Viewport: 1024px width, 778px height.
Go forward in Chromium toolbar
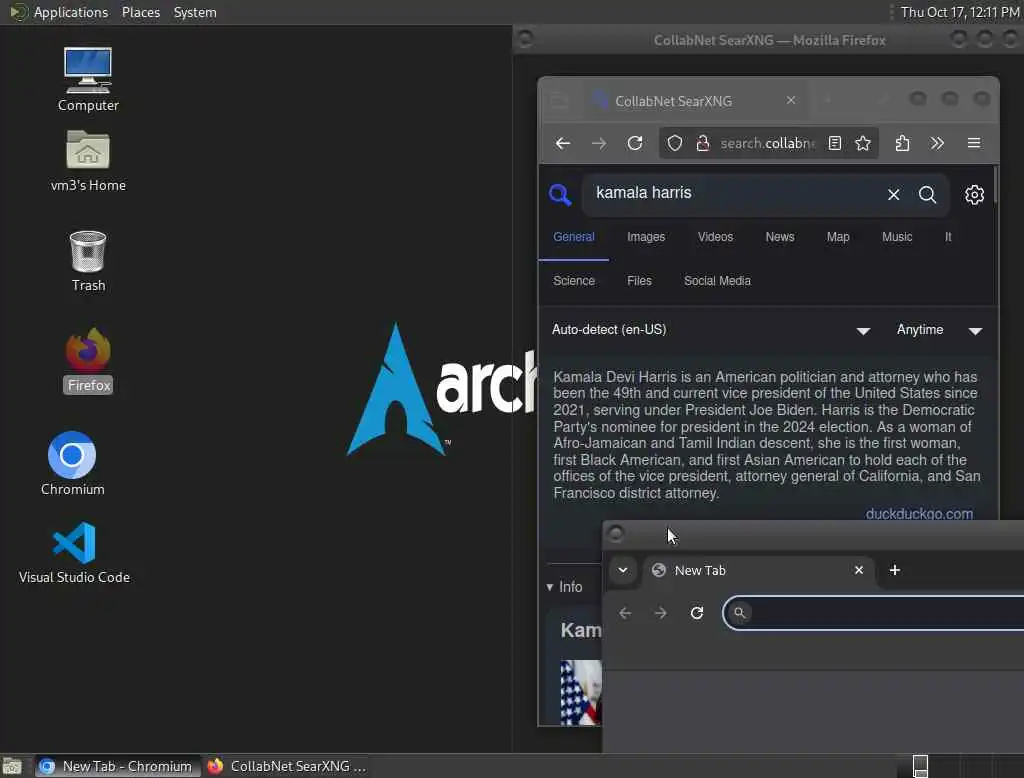[x=660, y=613]
